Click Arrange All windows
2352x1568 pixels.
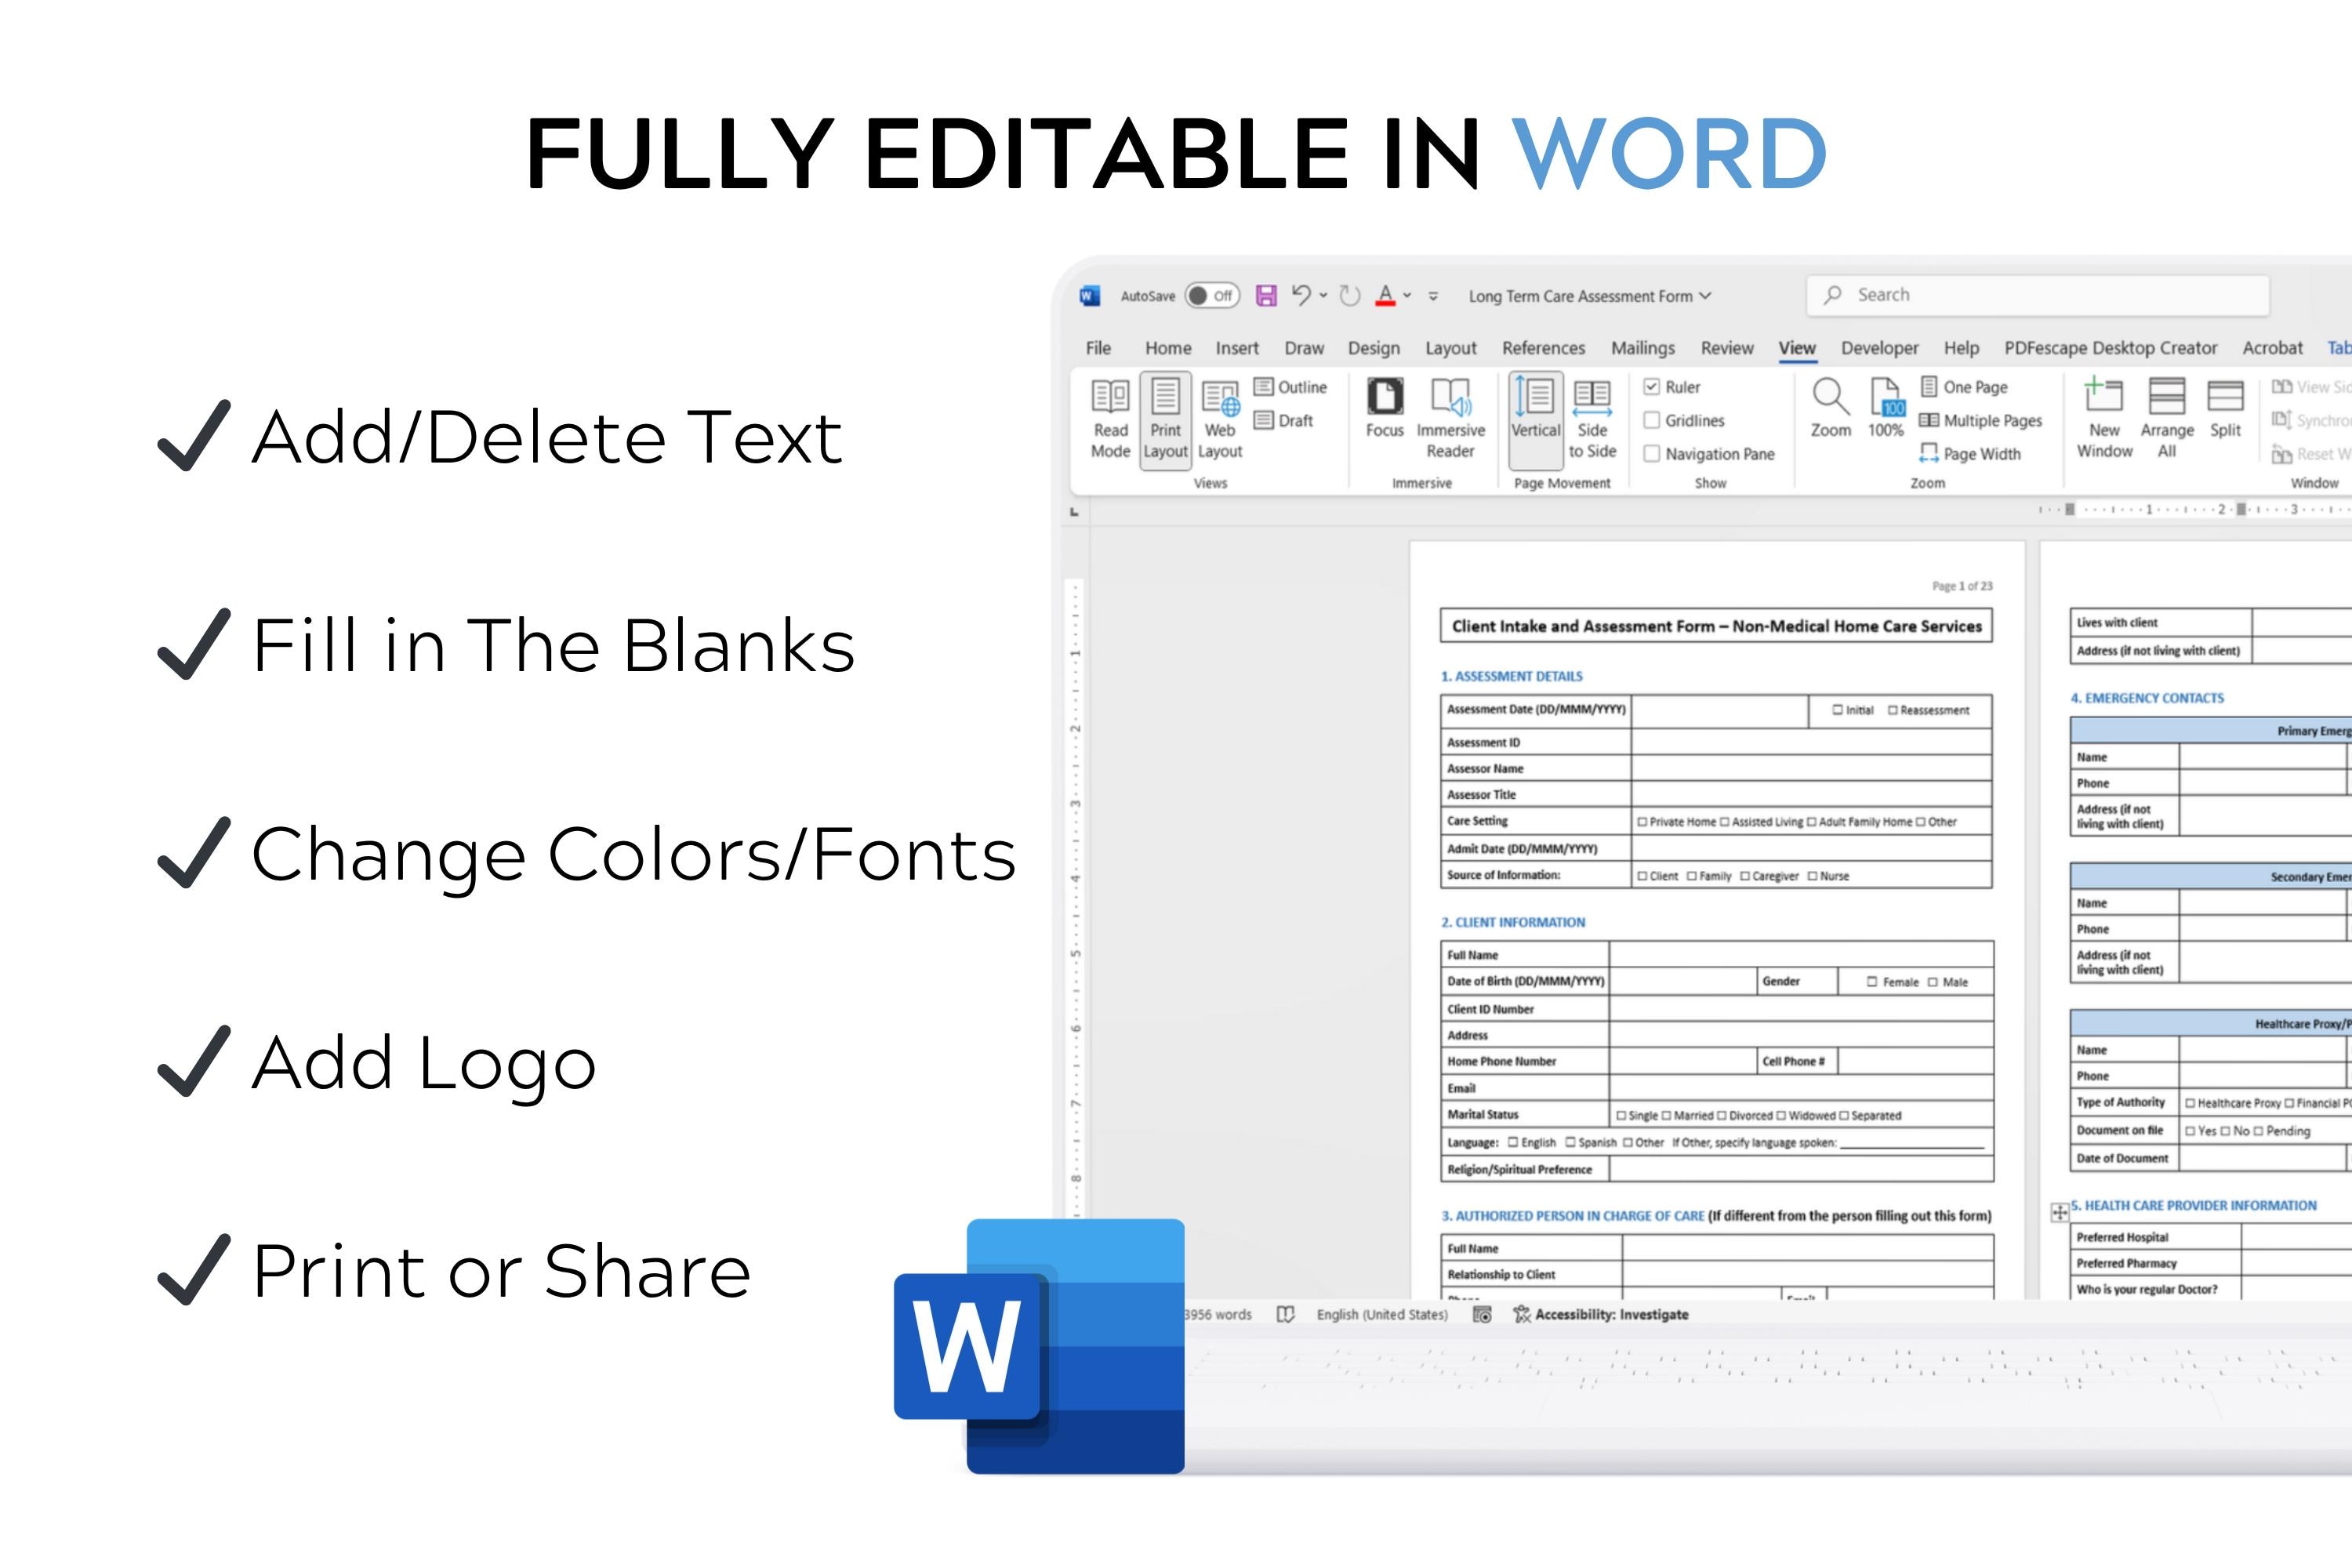[2167, 418]
